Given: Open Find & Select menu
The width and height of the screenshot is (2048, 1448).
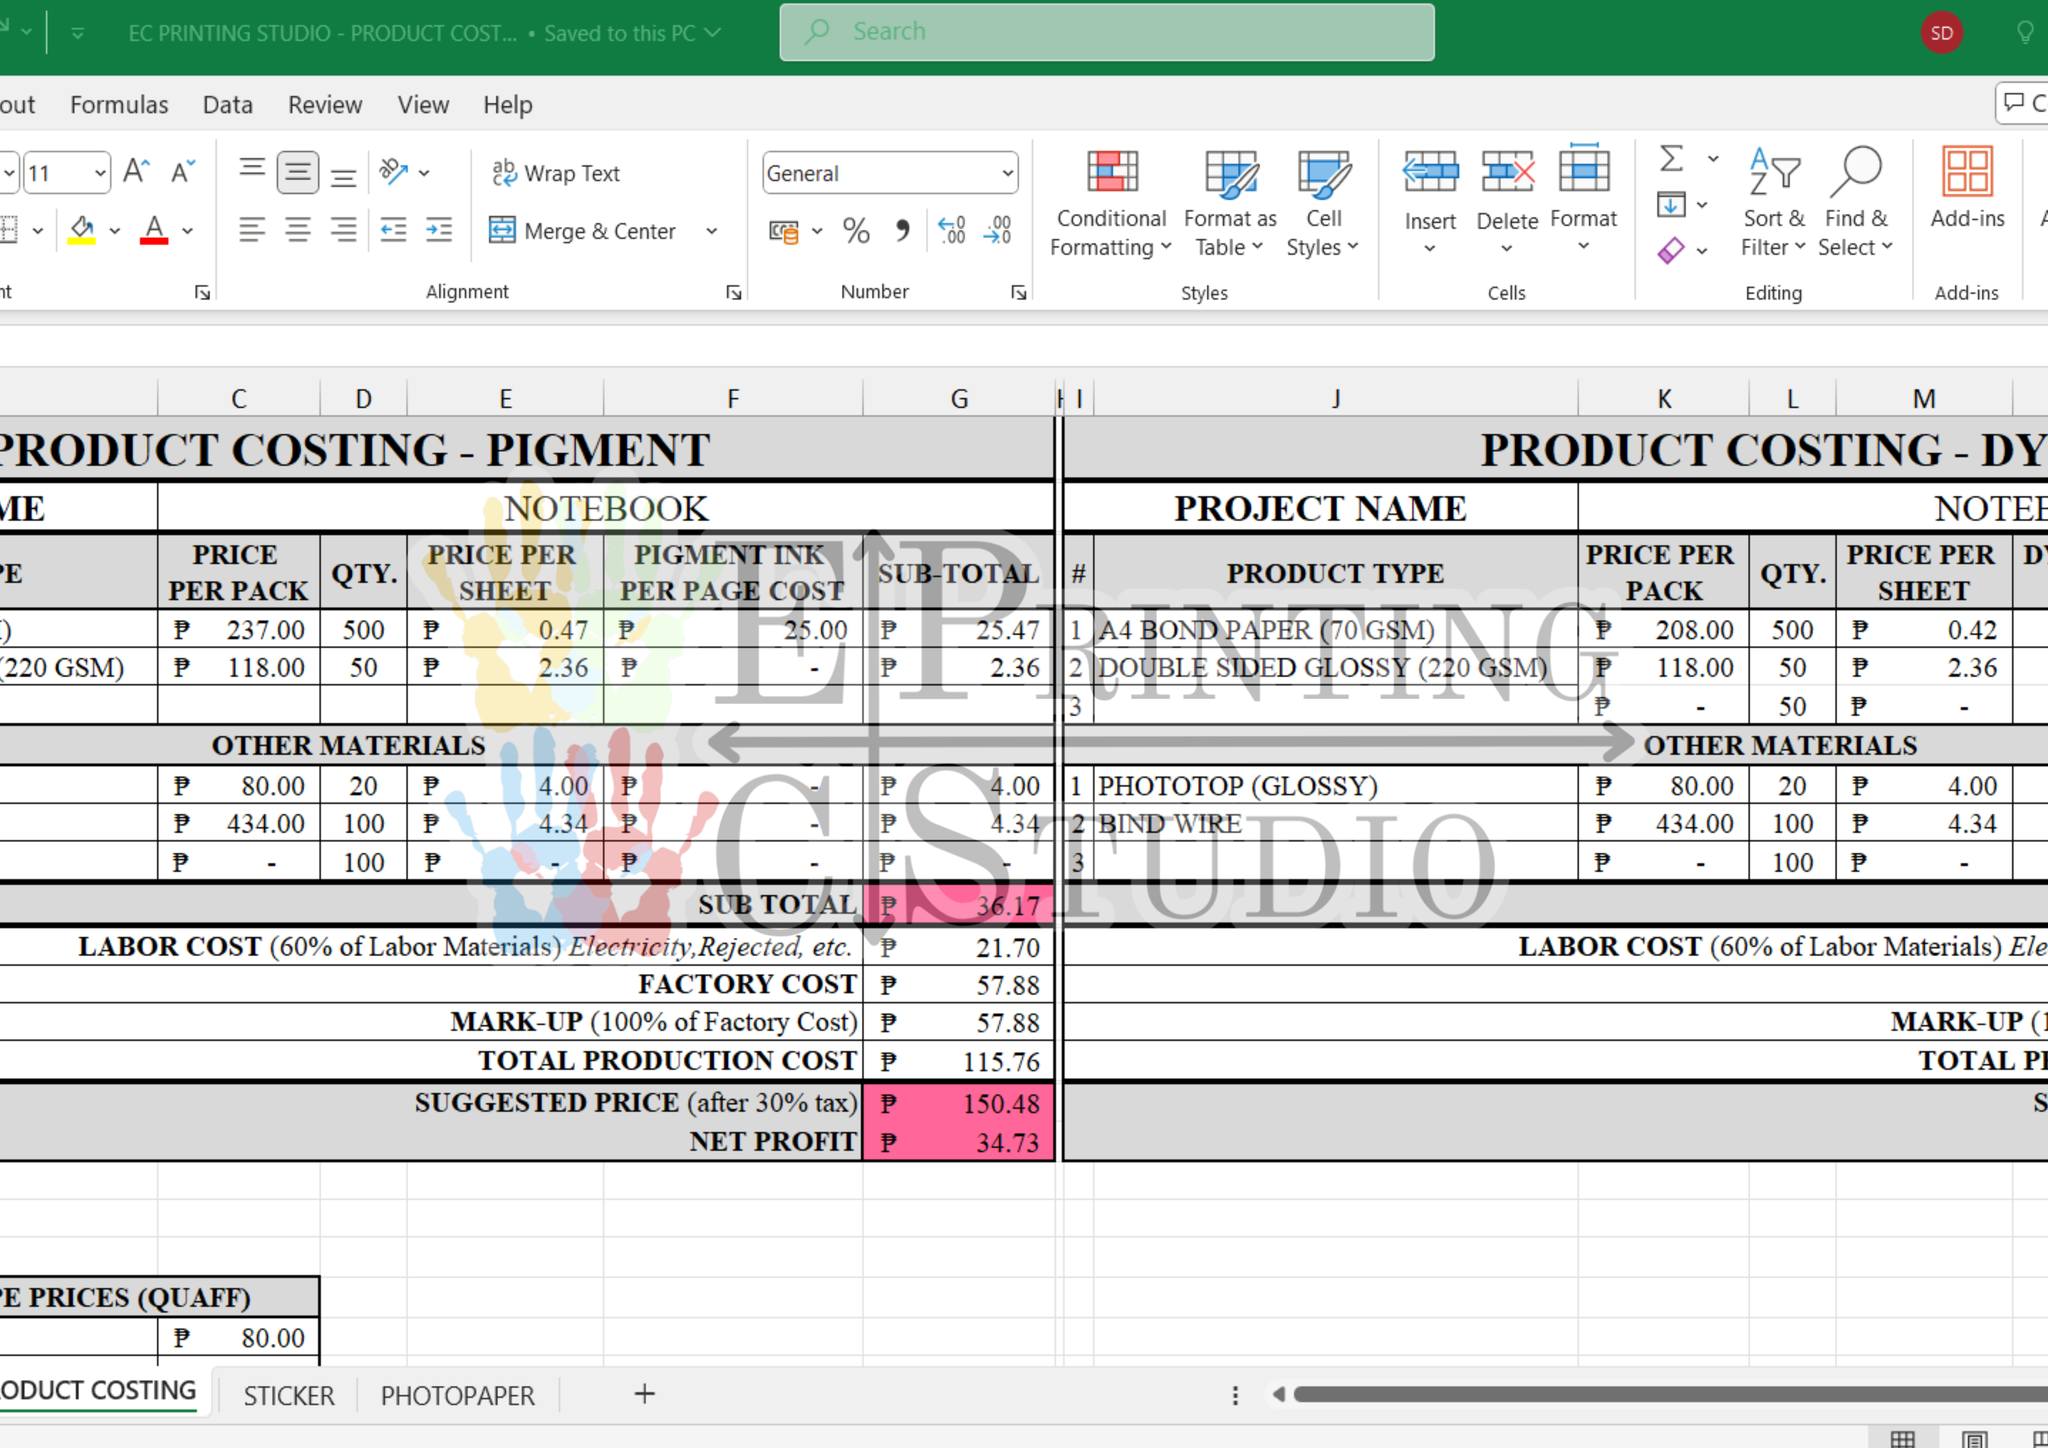Looking at the screenshot, I should click(x=1856, y=203).
